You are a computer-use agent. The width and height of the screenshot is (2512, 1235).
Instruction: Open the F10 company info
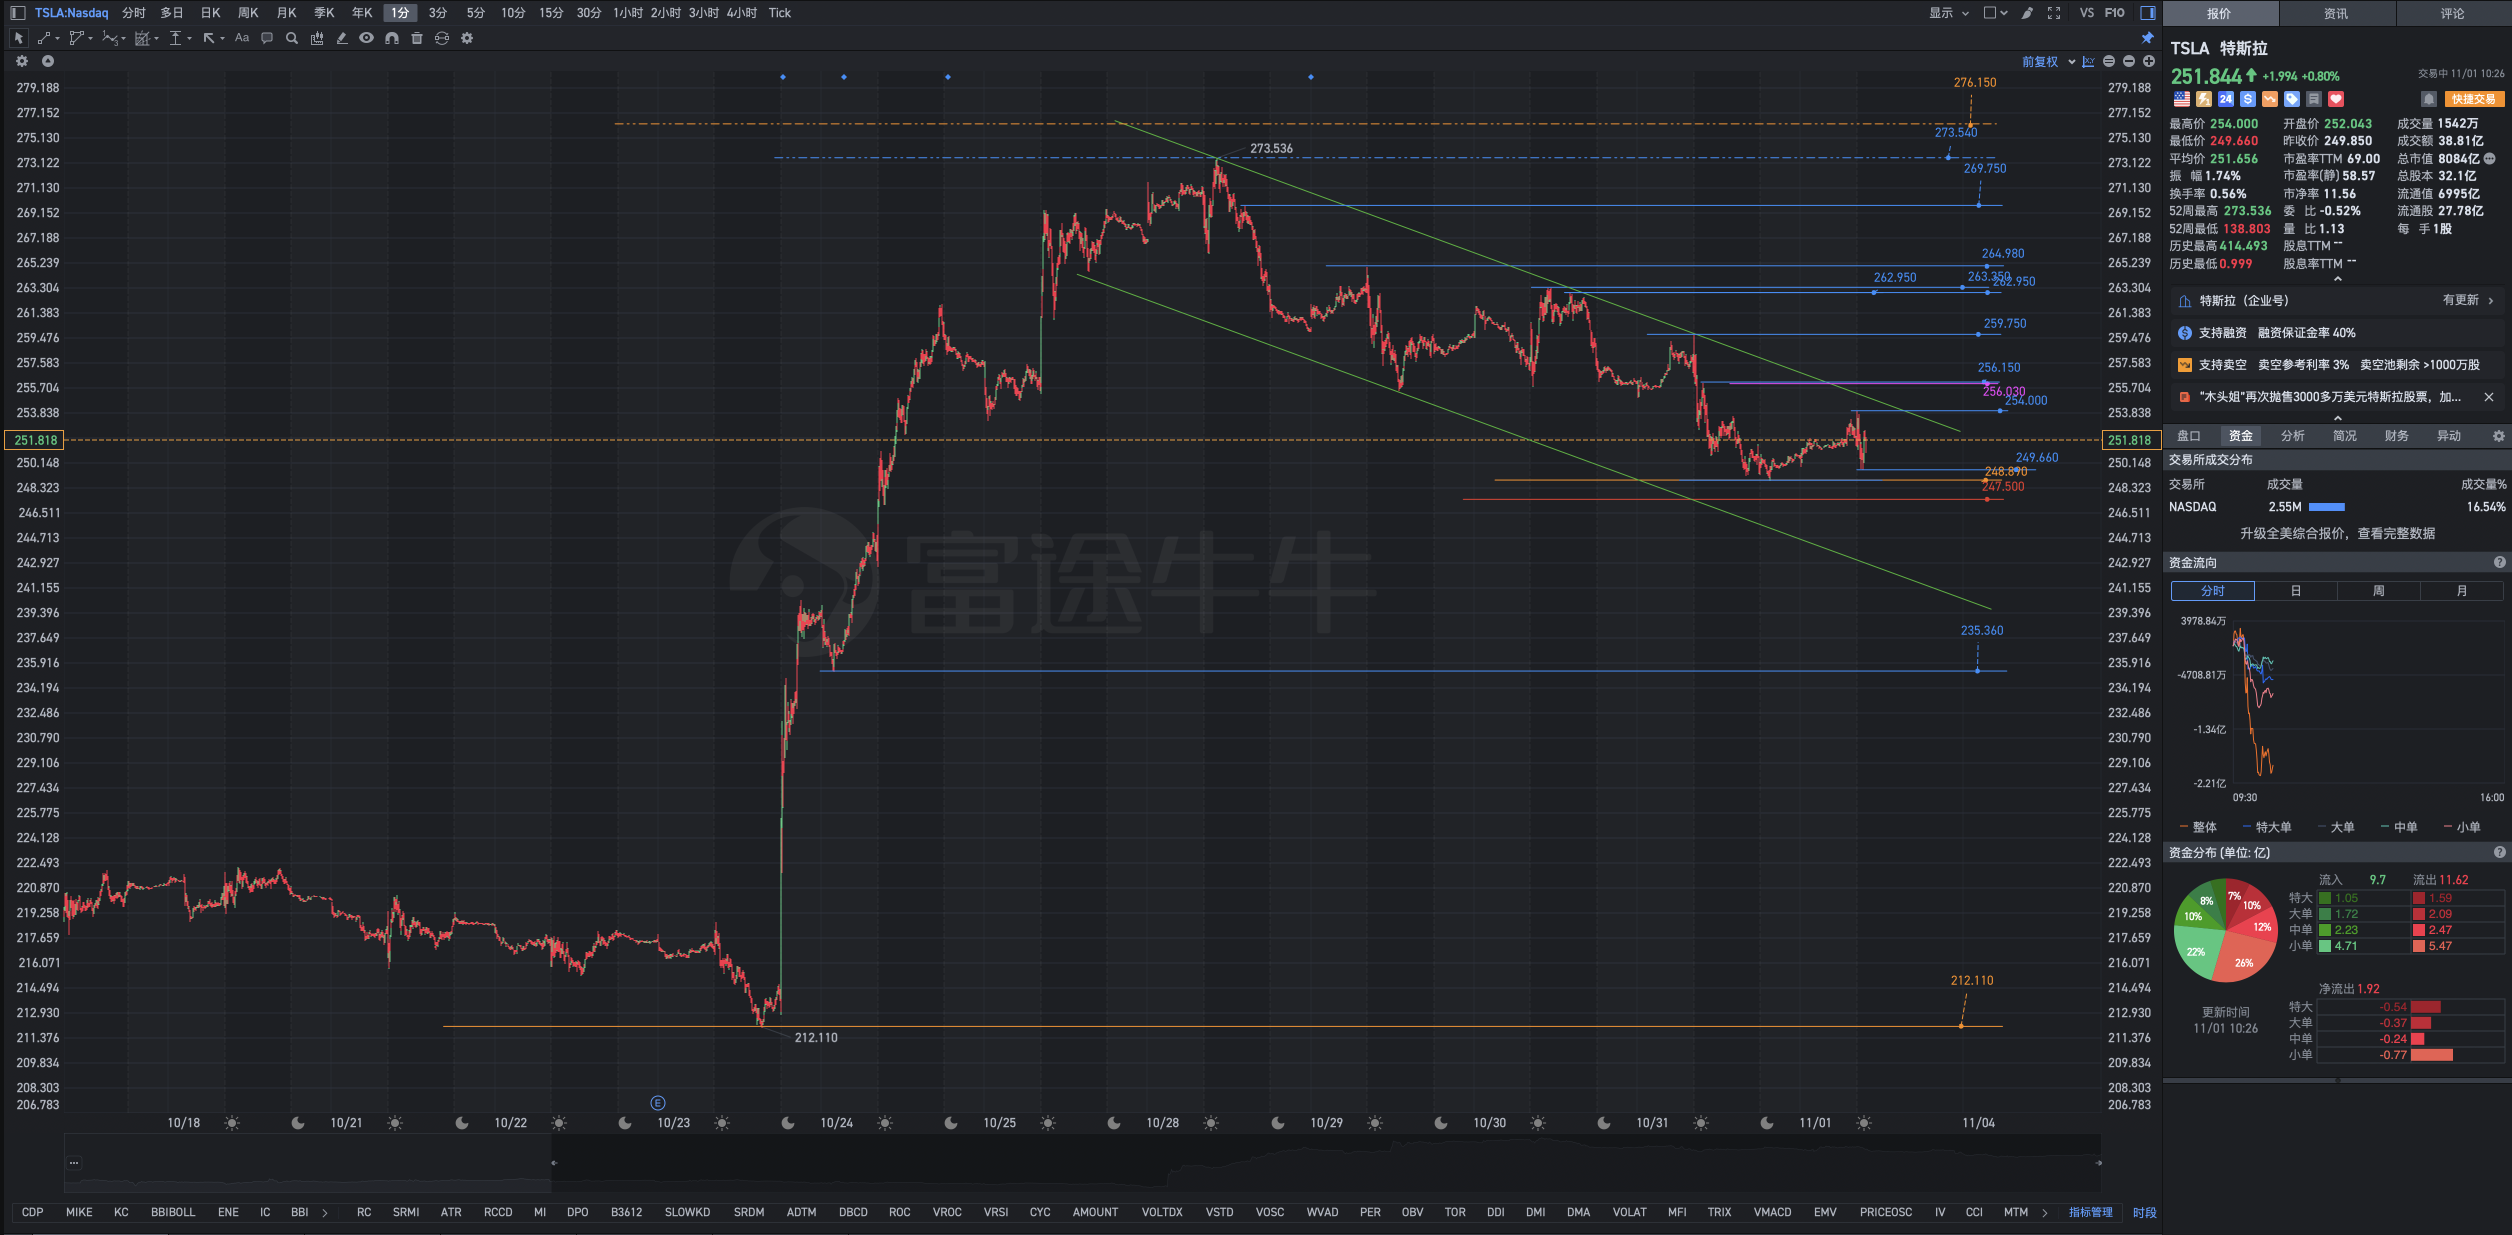pyautogui.click(x=2114, y=13)
